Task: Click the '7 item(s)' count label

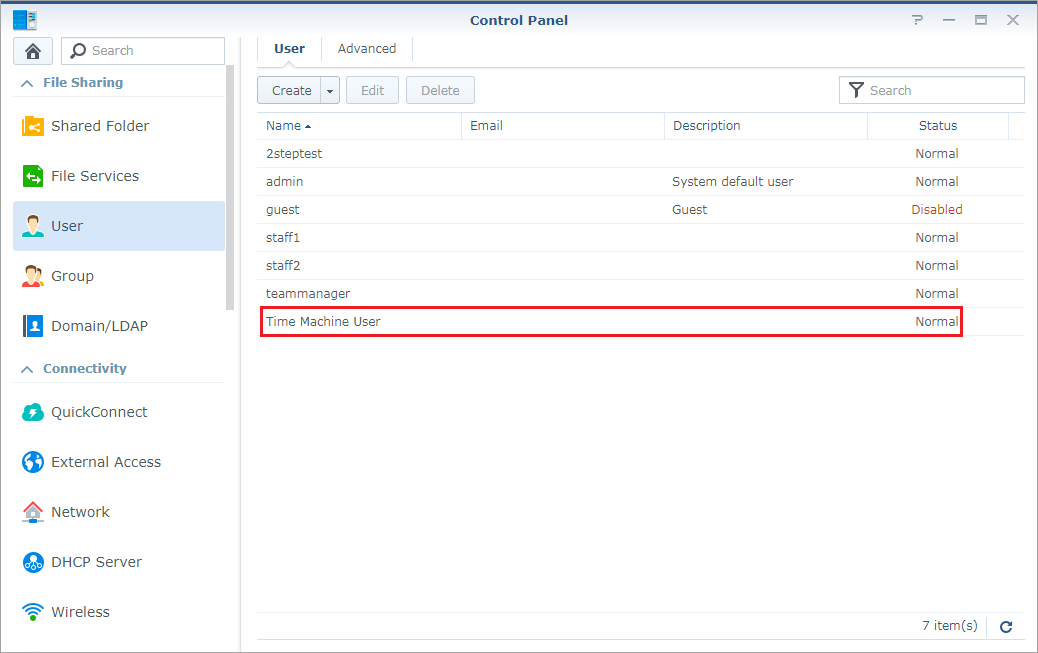Action: click(x=949, y=626)
